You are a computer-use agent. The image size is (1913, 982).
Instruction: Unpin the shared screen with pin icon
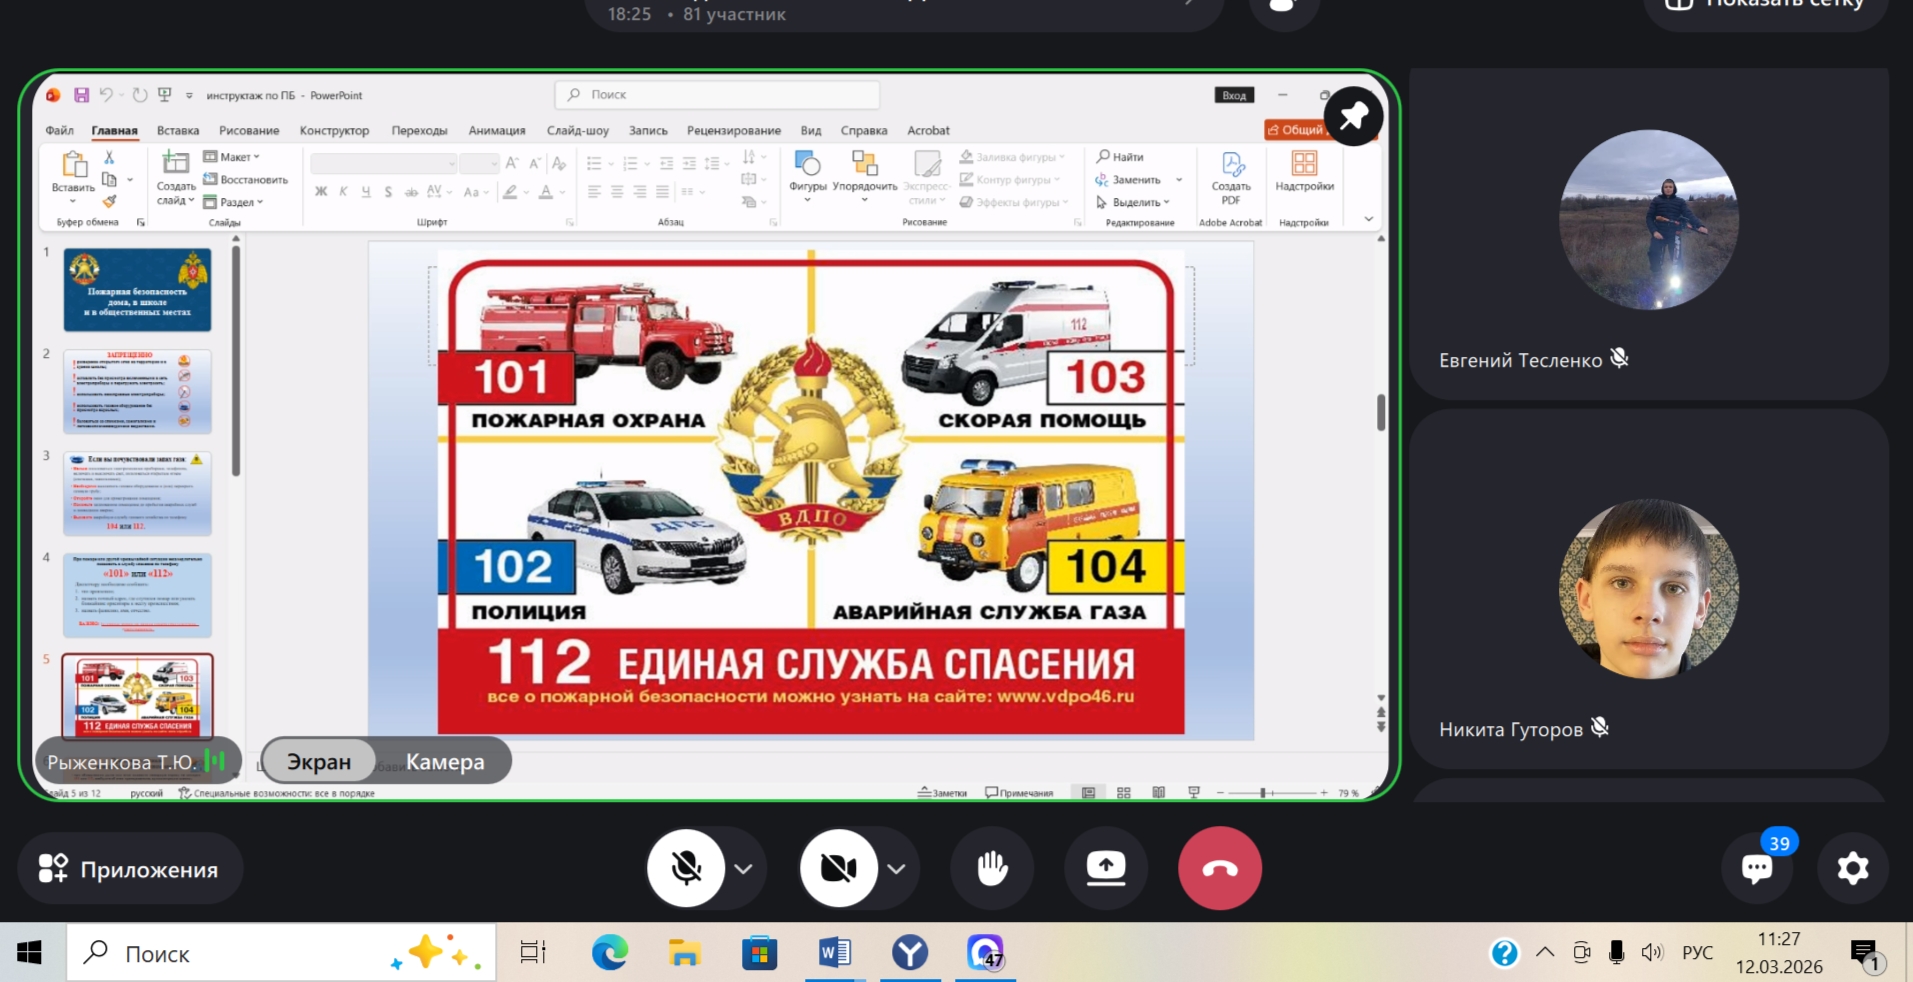1353,117
